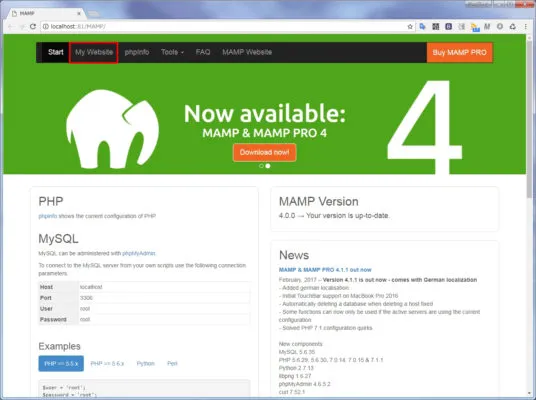Switch to the Python example tab
This screenshot has height=400, width=536.
[146, 363]
